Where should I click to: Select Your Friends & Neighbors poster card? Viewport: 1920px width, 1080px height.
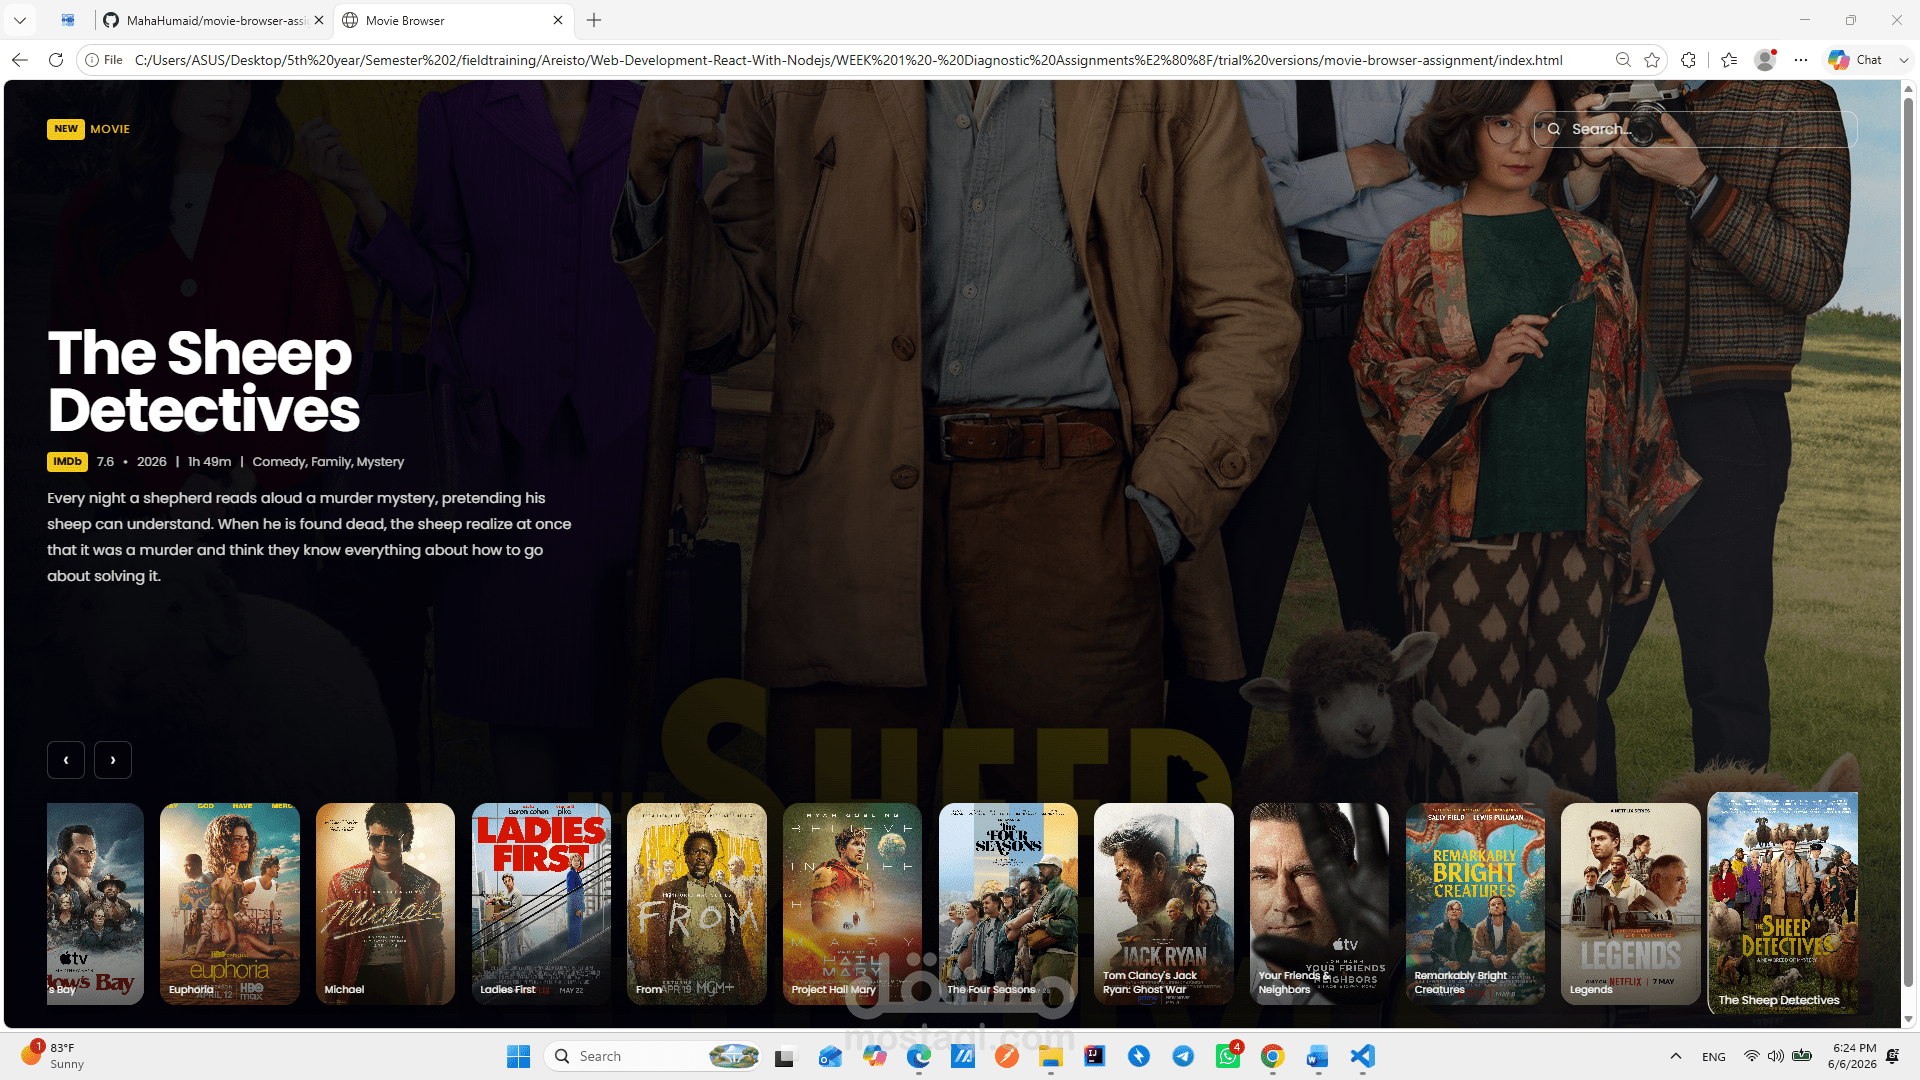pyautogui.click(x=1319, y=904)
